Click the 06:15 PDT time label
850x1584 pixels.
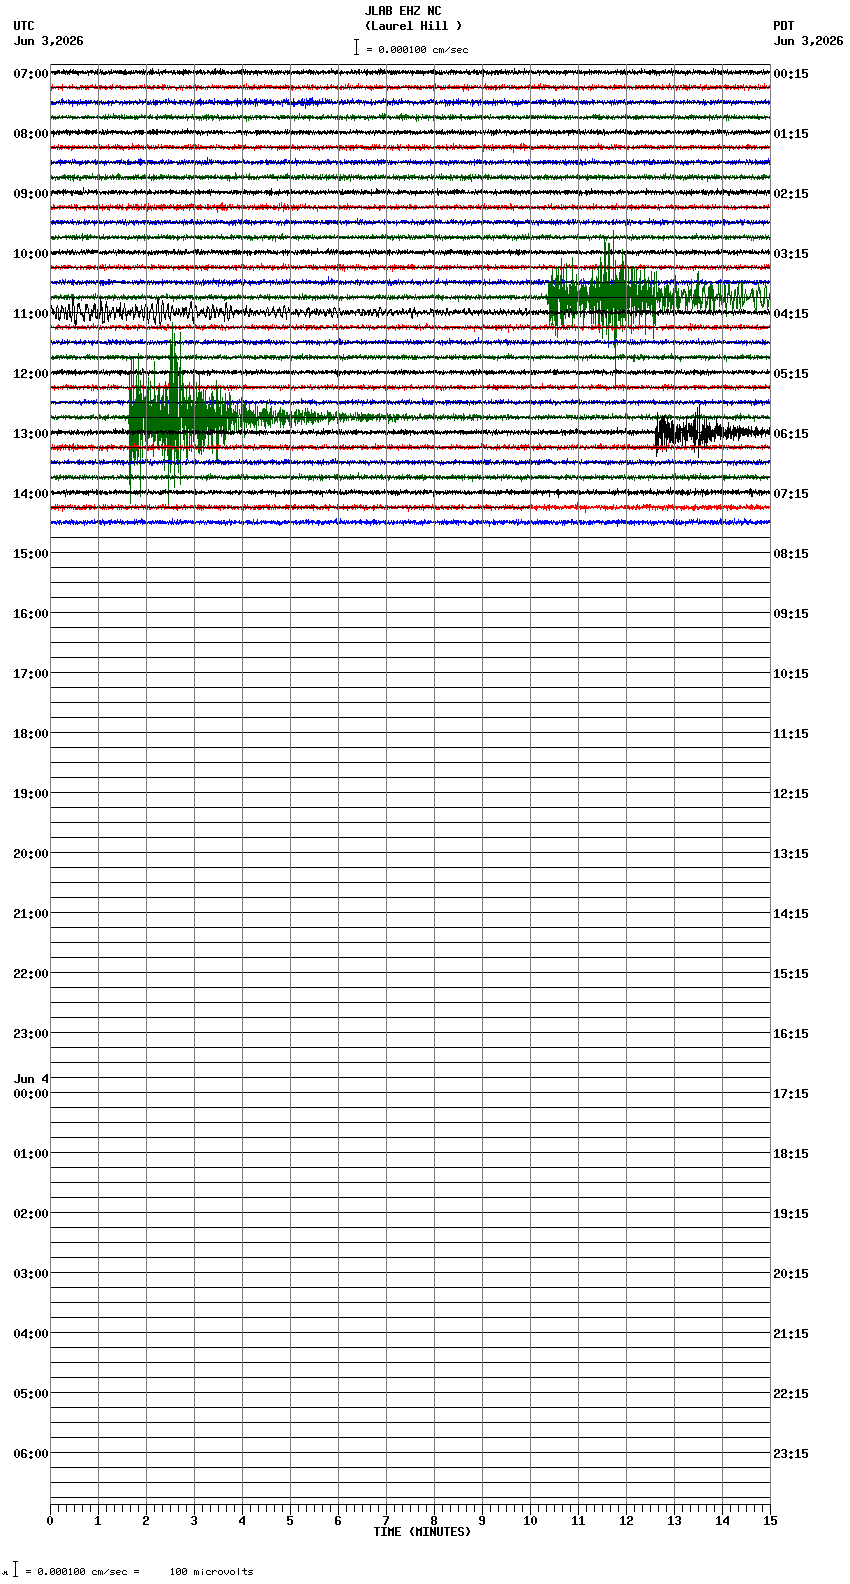791,434
